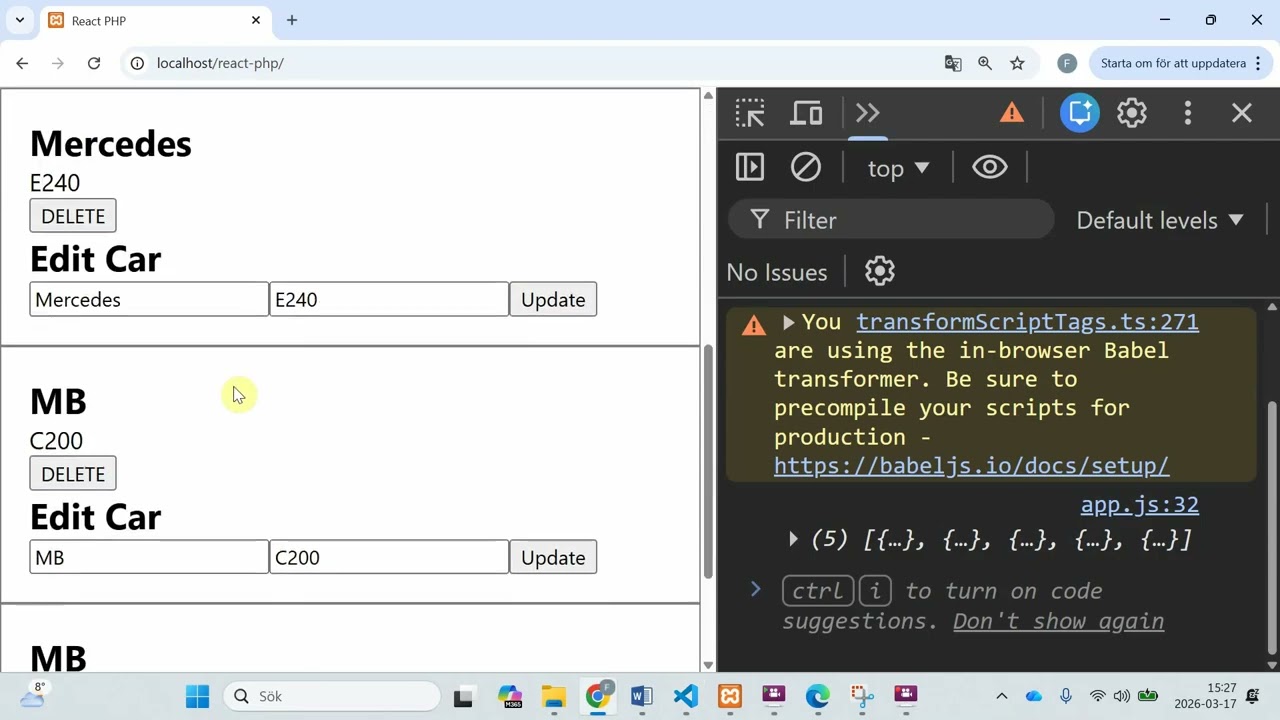
Task: Click the taskbar 'Sök' search box
Action: tap(332, 696)
